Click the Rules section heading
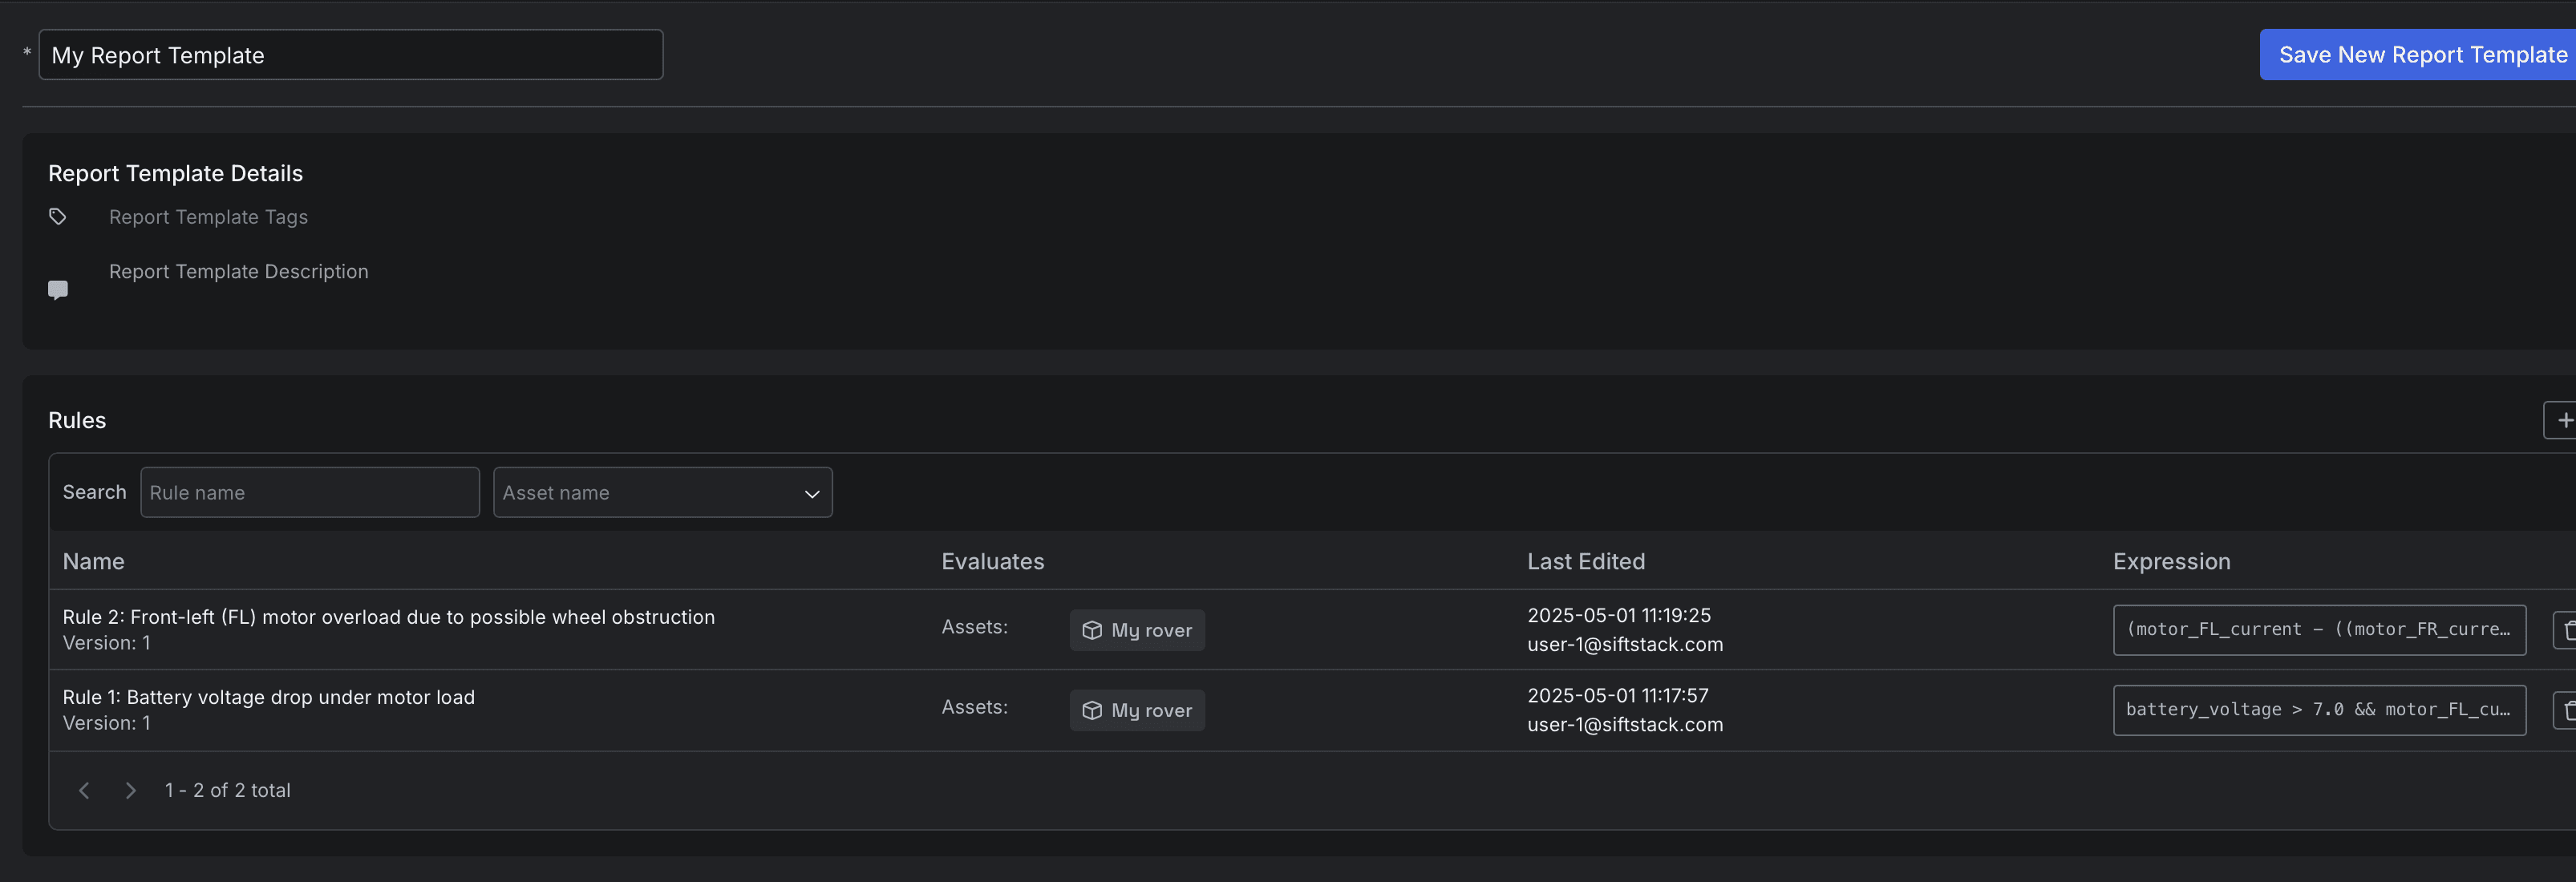Screen dimensions: 2576x882 [77, 420]
